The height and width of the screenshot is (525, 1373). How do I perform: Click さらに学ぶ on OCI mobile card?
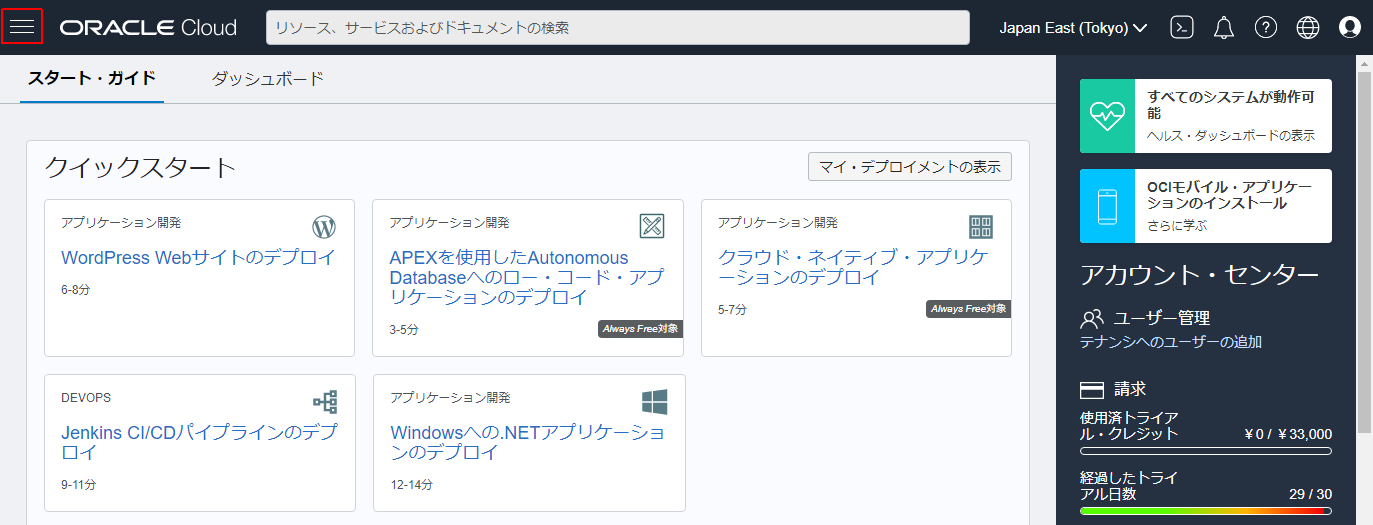(x=1177, y=225)
